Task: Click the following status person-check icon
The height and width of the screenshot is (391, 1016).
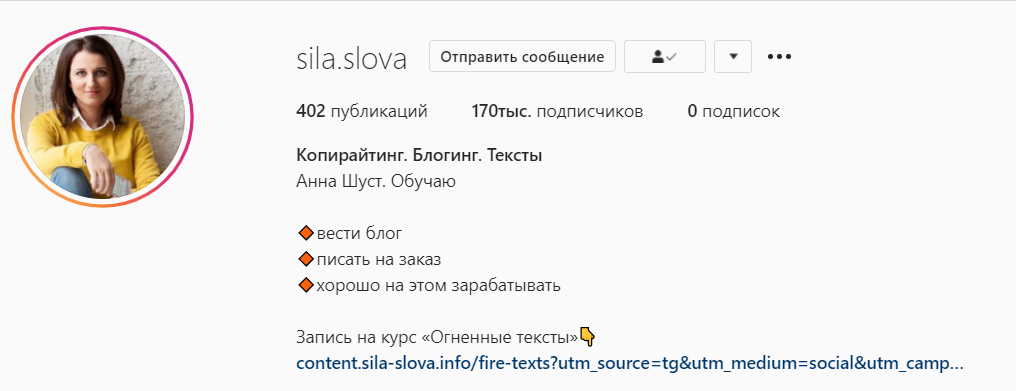Action: (664, 57)
